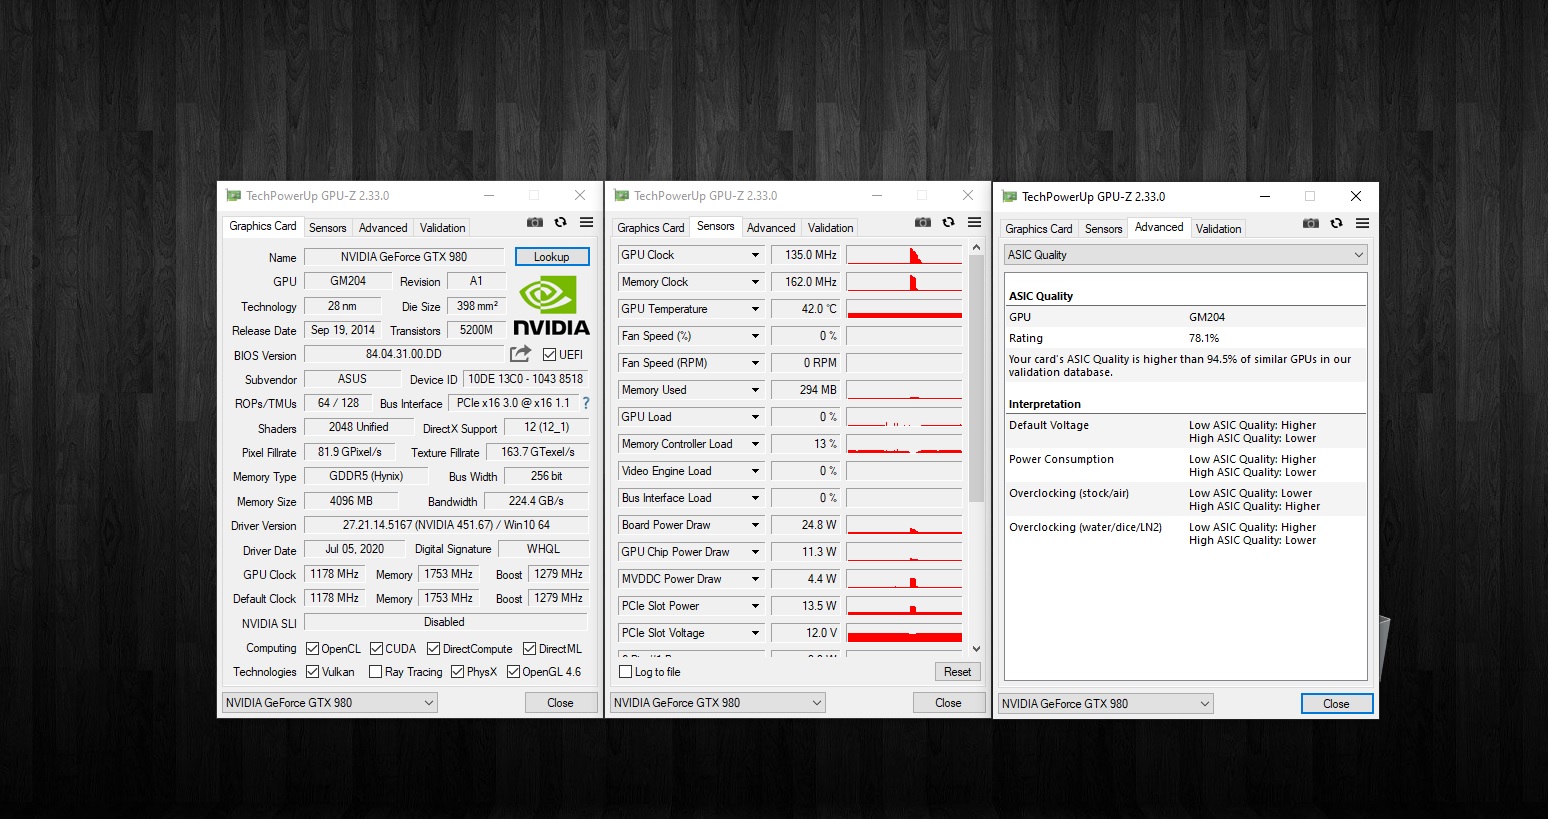Open hamburger menu in the Sensors window
The width and height of the screenshot is (1548, 819).
pos(974,222)
